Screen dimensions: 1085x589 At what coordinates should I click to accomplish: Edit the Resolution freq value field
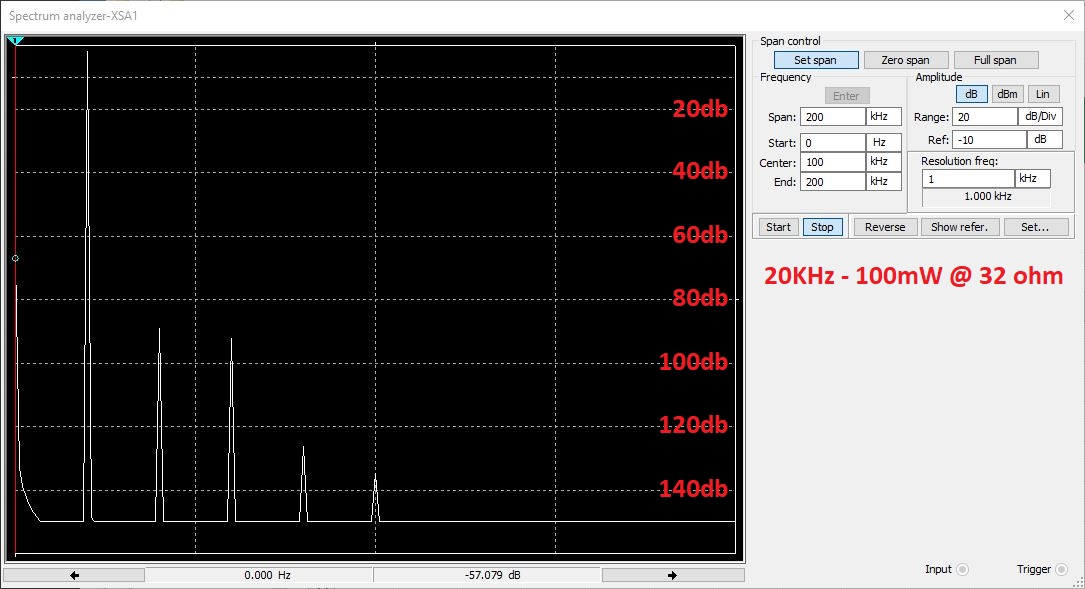(968, 179)
